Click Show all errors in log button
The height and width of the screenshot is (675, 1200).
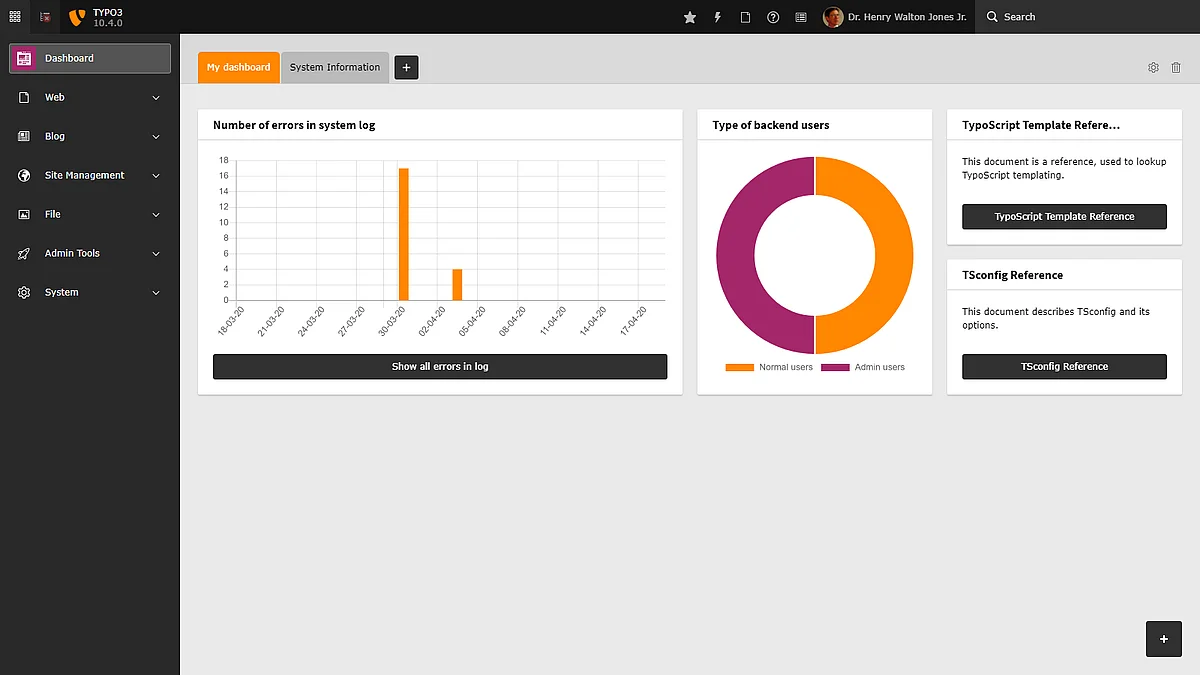(440, 367)
